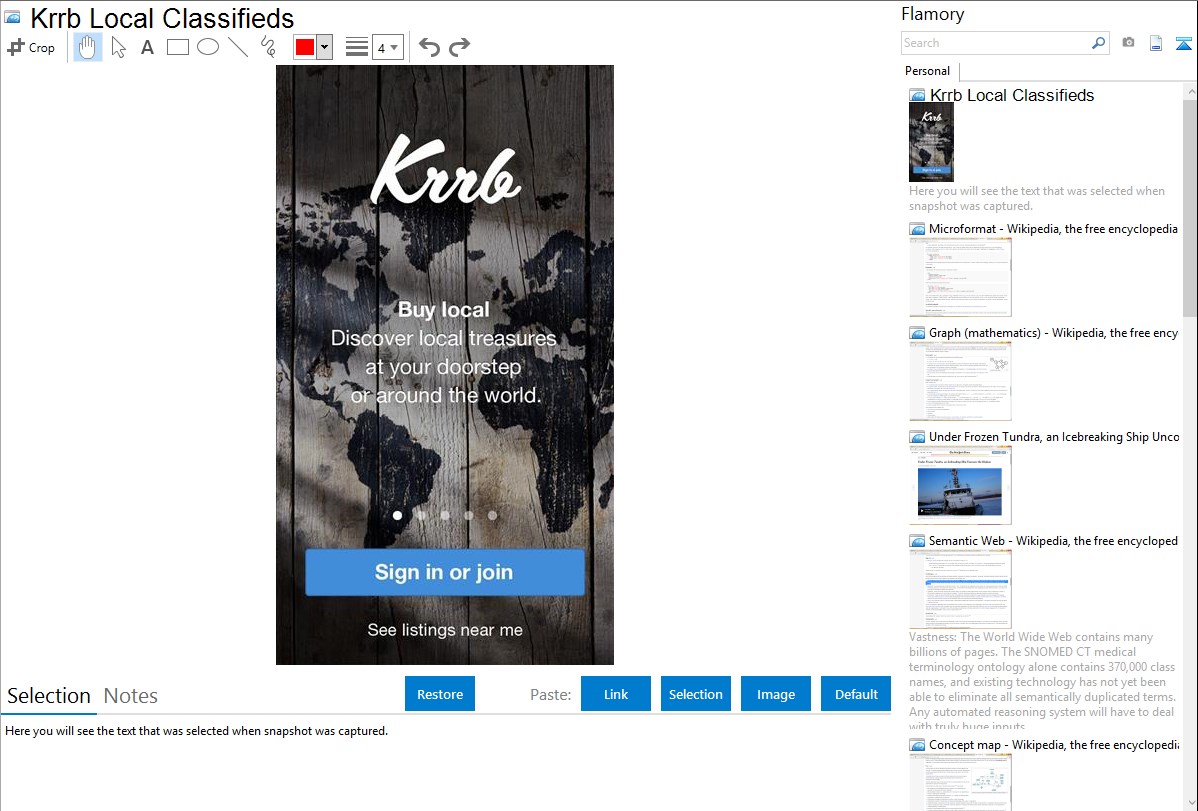Click snapshot icon beside Semantic Web title

[x=918, y=541]
